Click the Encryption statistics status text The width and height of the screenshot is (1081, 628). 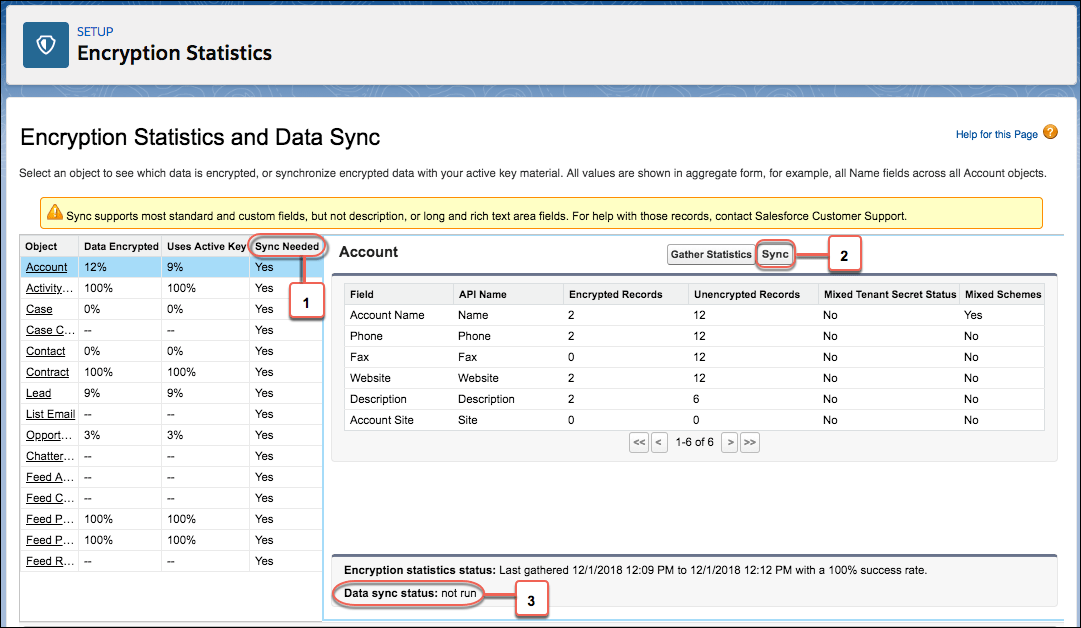(636, 570)
